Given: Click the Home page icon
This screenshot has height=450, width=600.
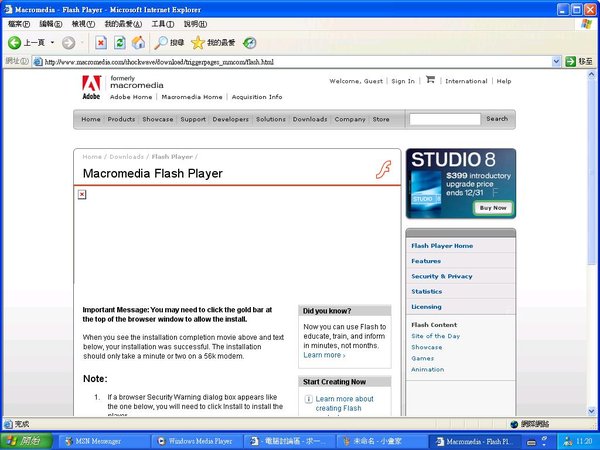Looking at the screenshot, I should click(x=139, y=42).
